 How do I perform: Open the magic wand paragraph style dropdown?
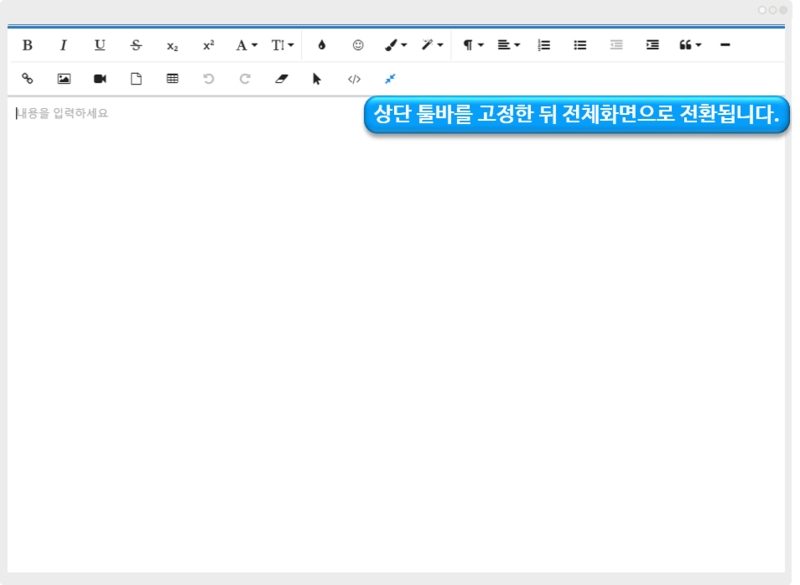click(432, 45)
